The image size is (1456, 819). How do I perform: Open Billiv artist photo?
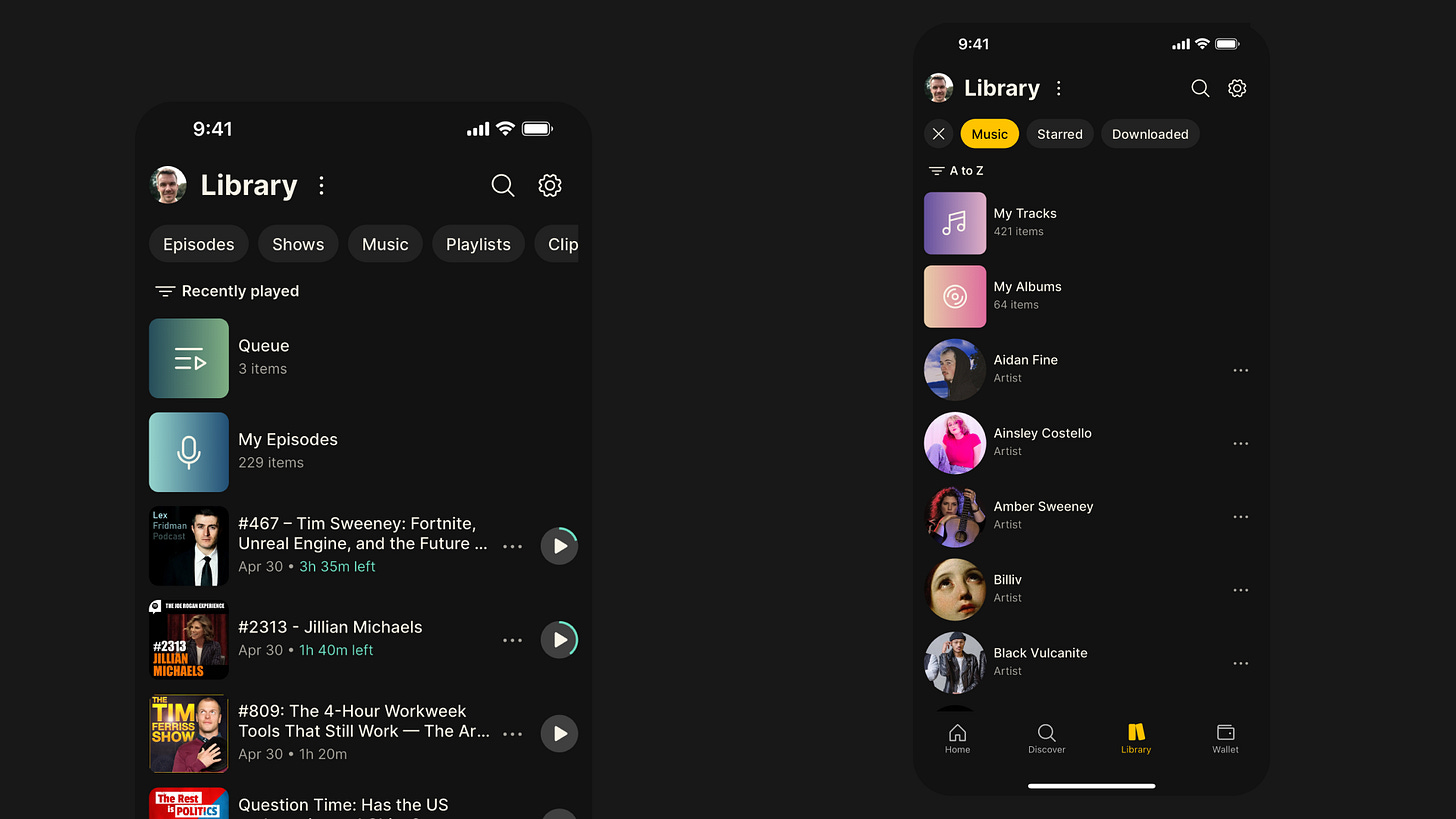pyautogui.click(x=955, y=590)
